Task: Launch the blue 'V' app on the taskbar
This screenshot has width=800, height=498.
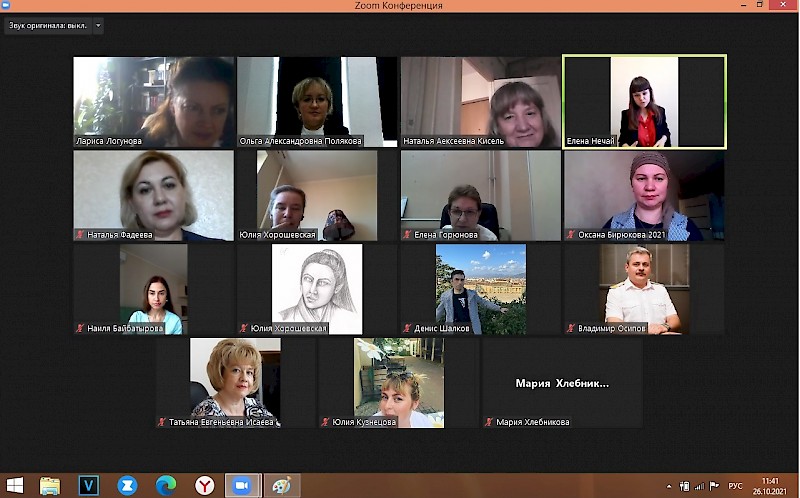Action: click(x=89, y=485)
